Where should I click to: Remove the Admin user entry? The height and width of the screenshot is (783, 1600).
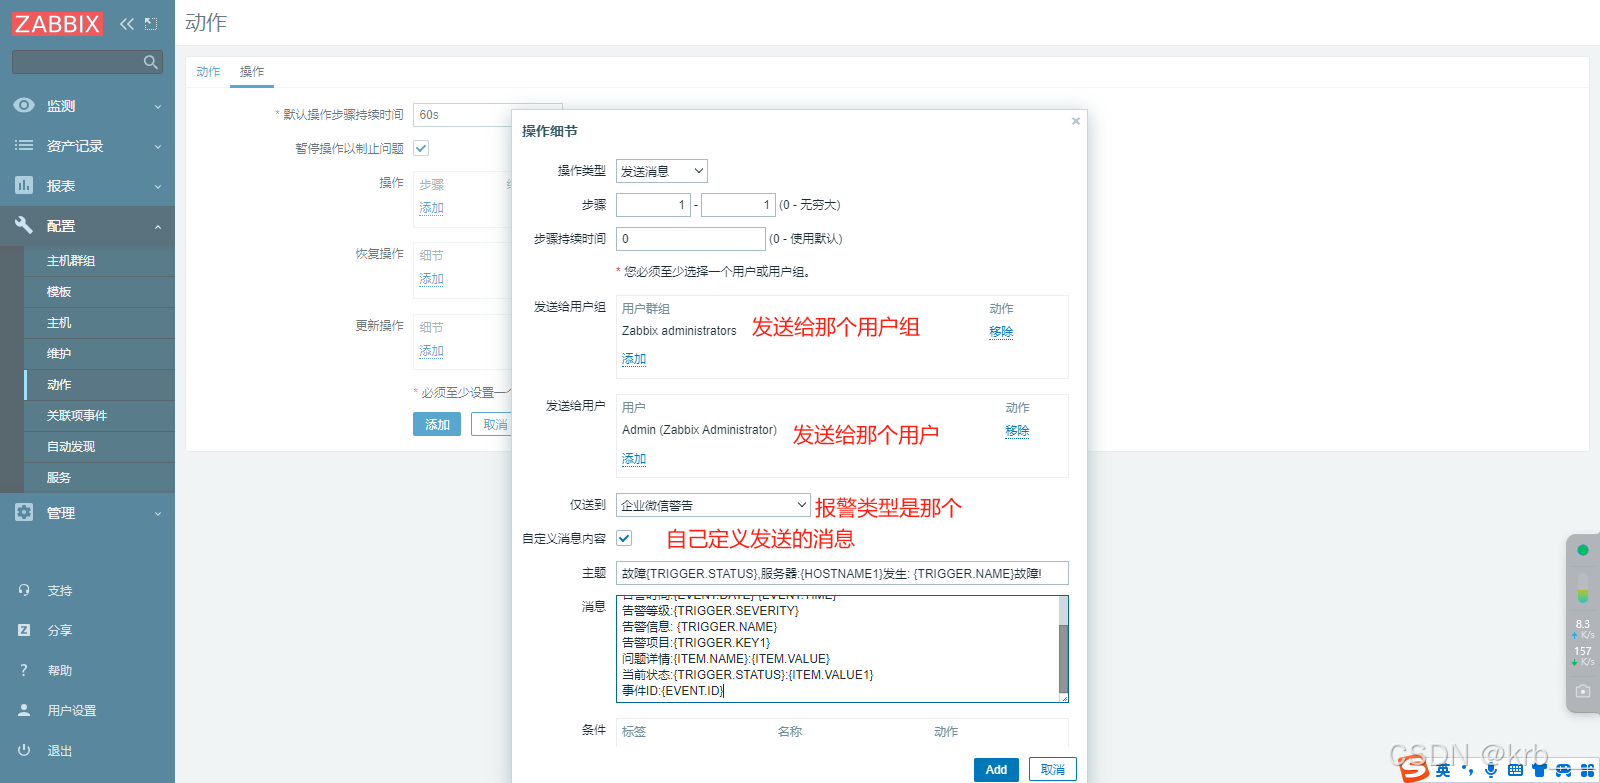[x=1017, y=430]
